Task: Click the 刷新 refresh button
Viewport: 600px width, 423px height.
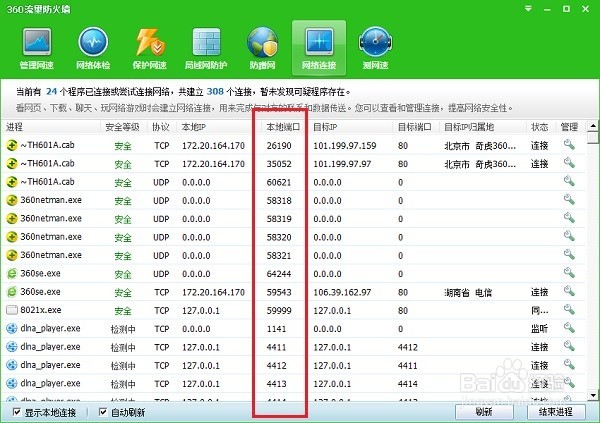Action: click(x=484, y=412)
